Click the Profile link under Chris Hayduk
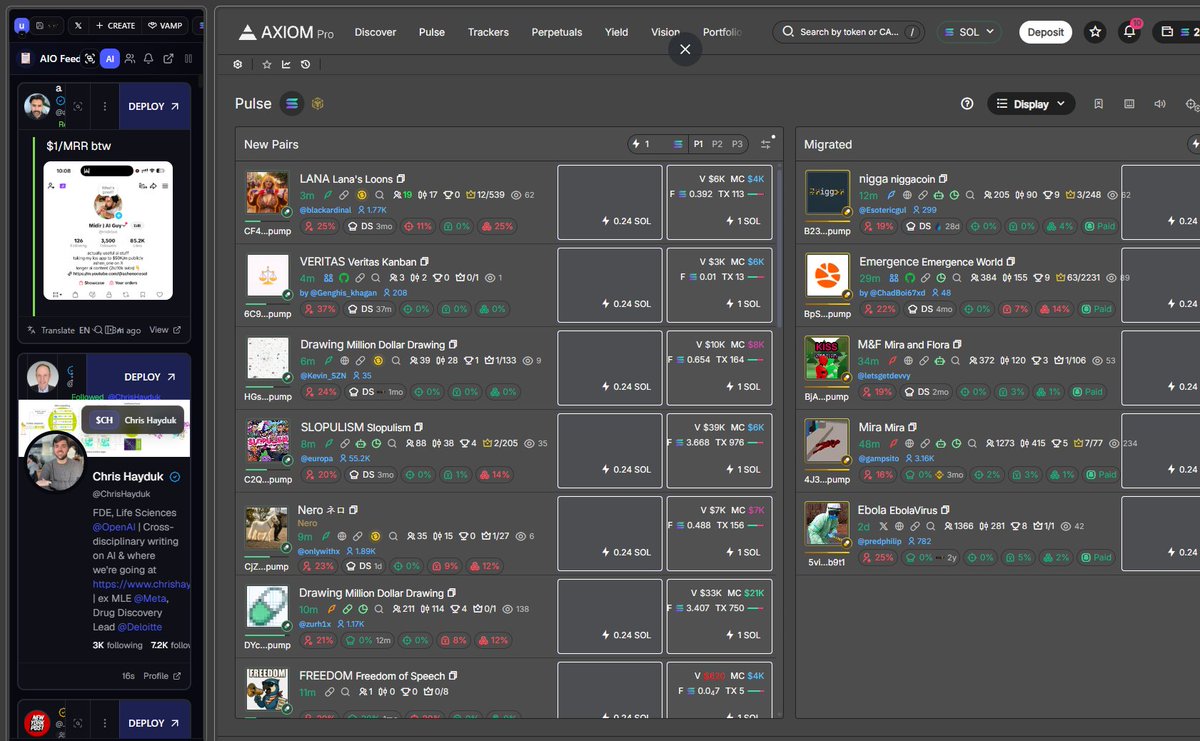This screenshot has width=1200, height=741. (x=162, y=676)
